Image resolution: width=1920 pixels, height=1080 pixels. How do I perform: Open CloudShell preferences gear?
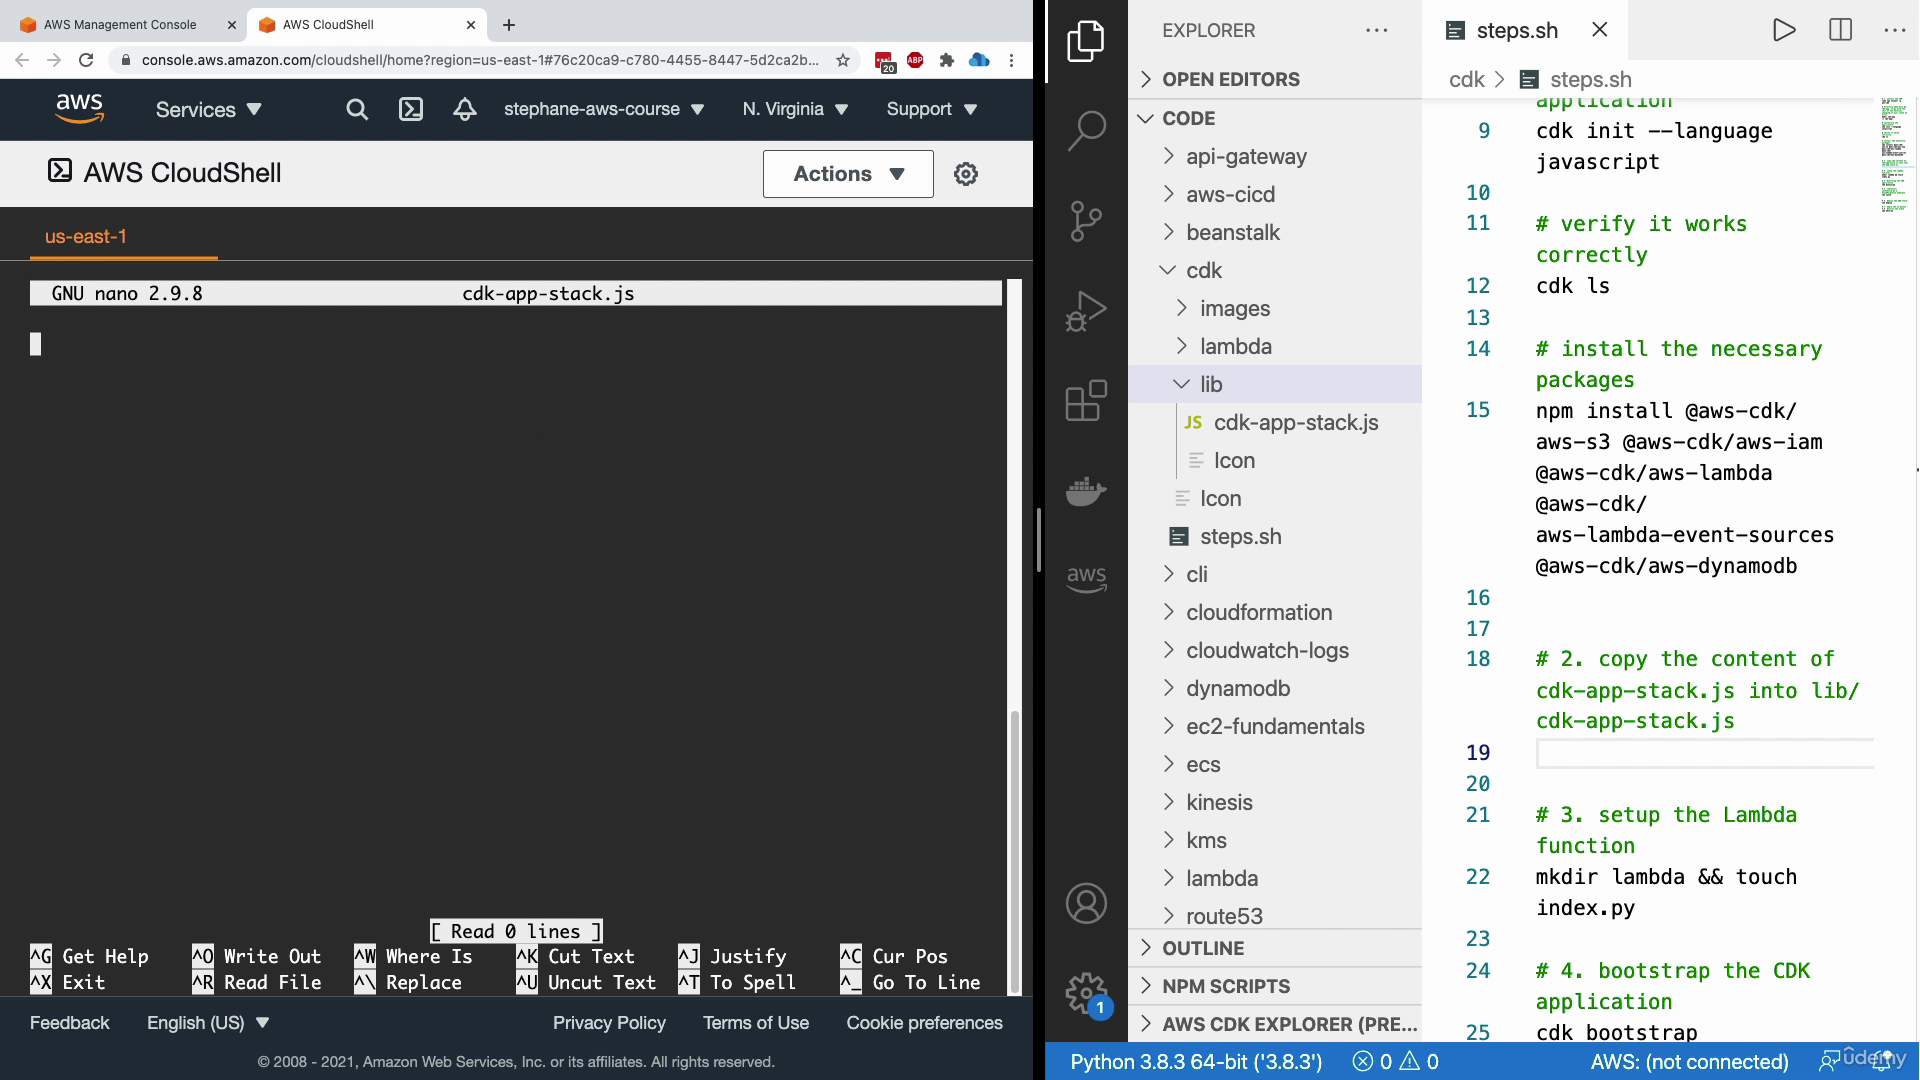(x=966, y=174)
